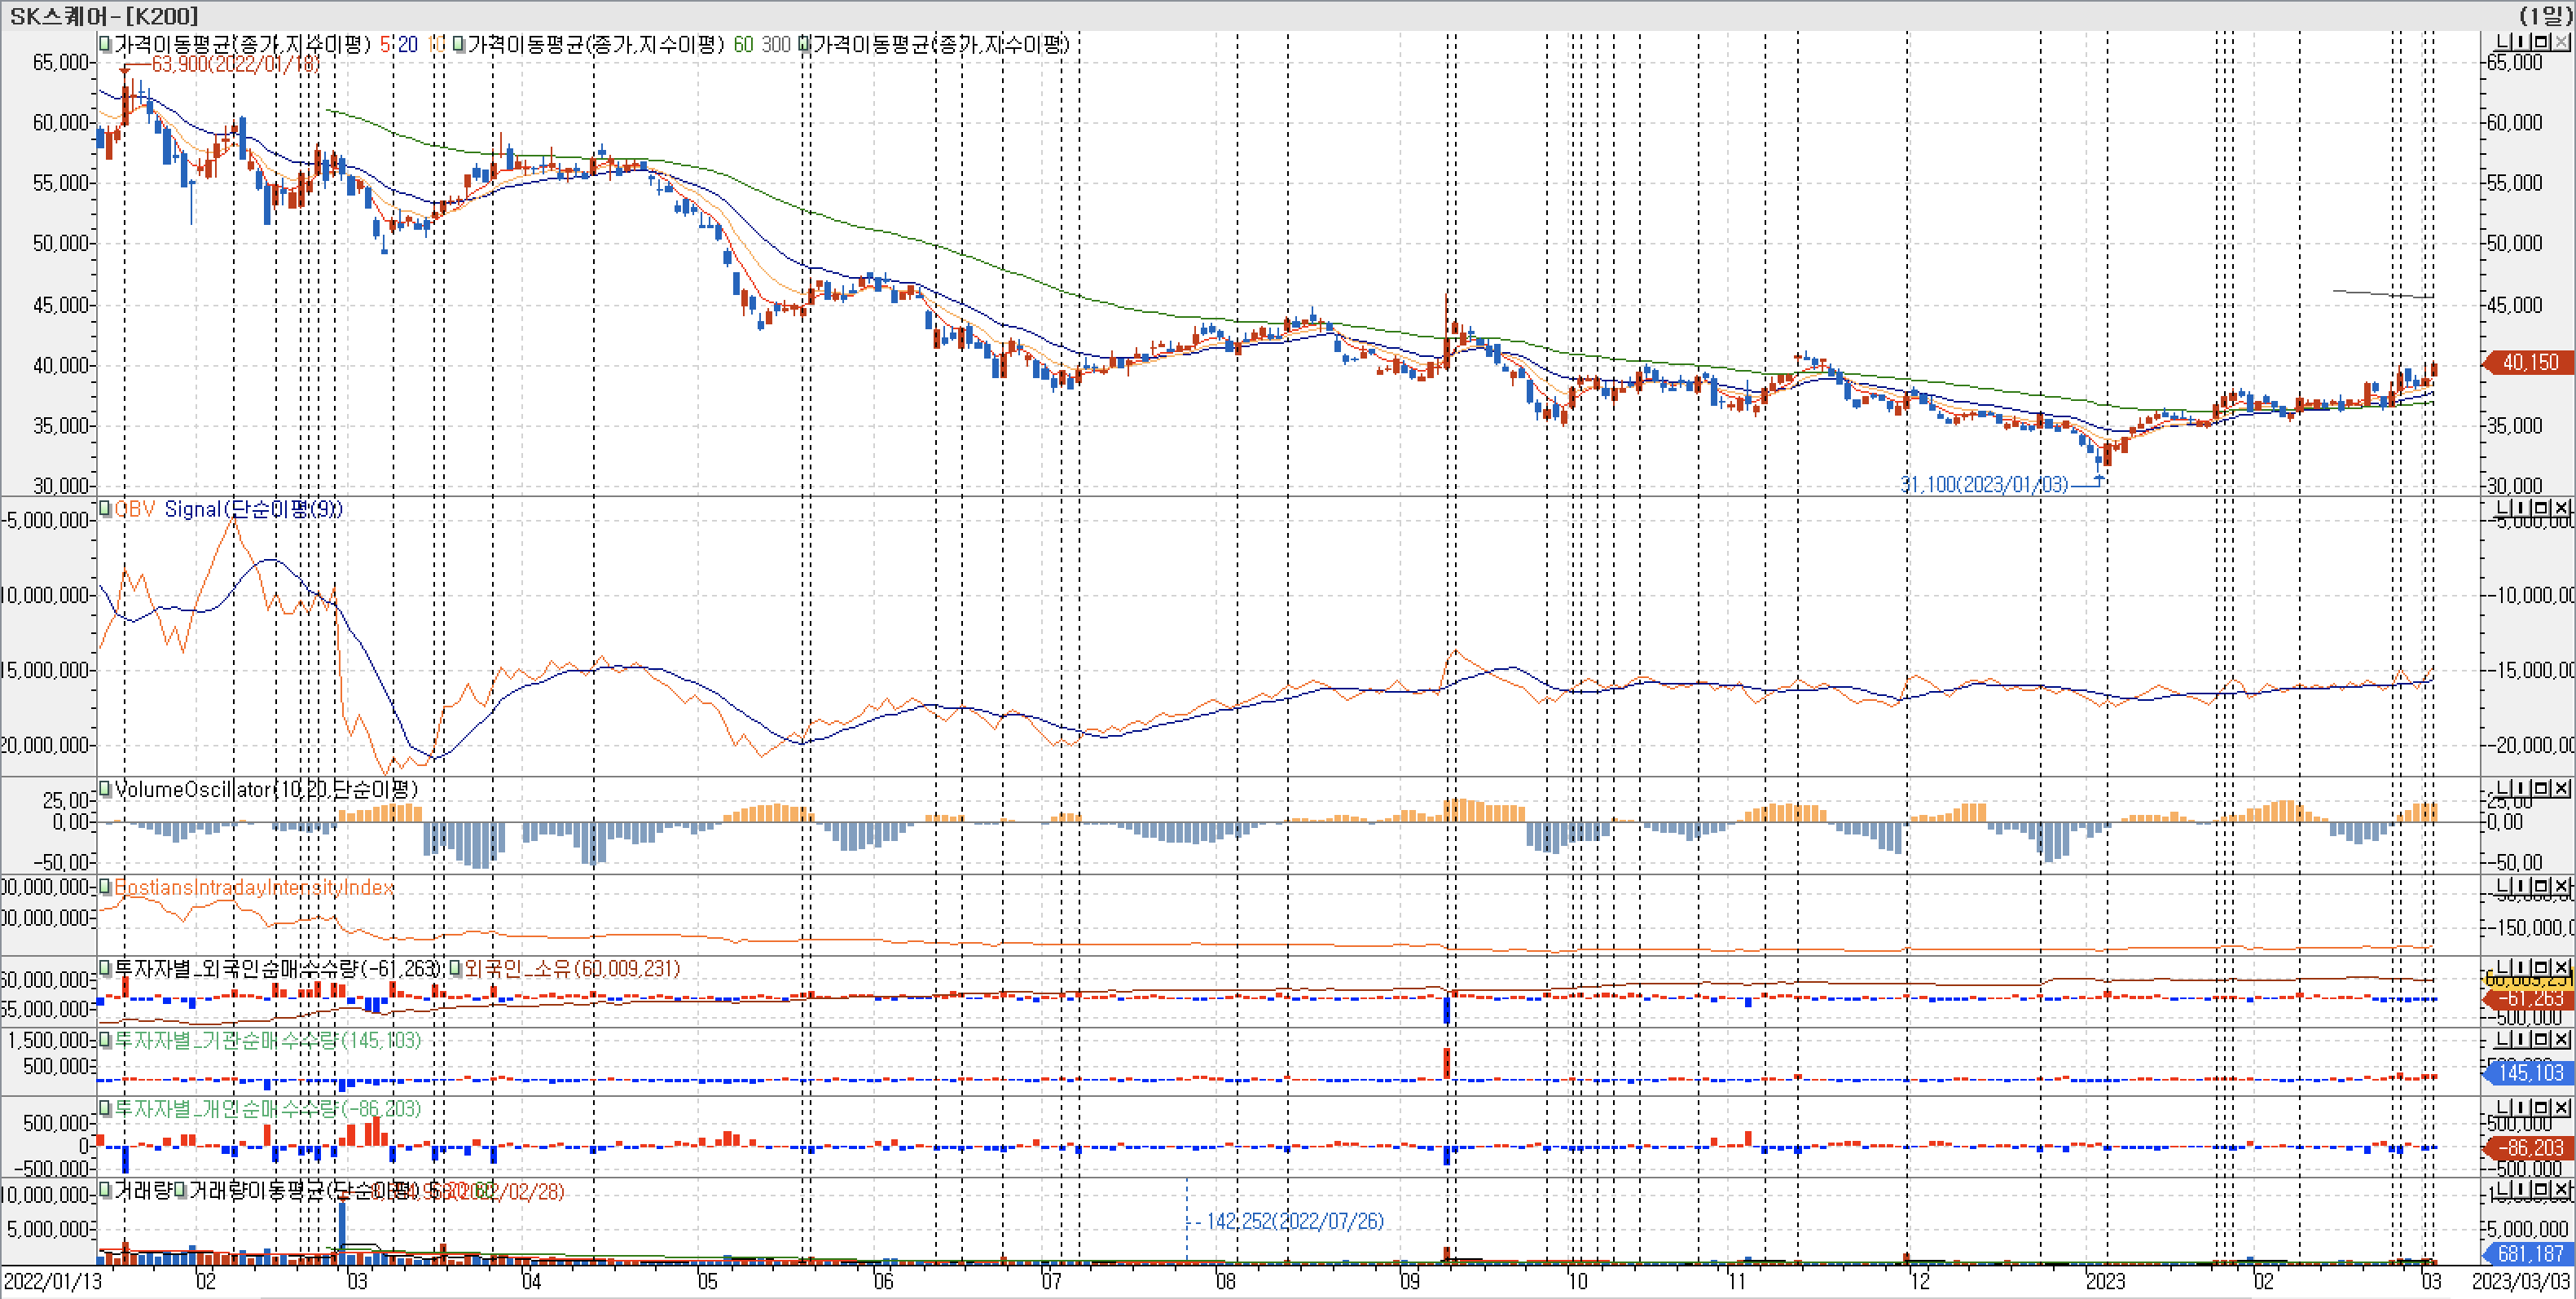Click the vertical bar button in price panel
2576x1299 pixels.
[2522, 43]
